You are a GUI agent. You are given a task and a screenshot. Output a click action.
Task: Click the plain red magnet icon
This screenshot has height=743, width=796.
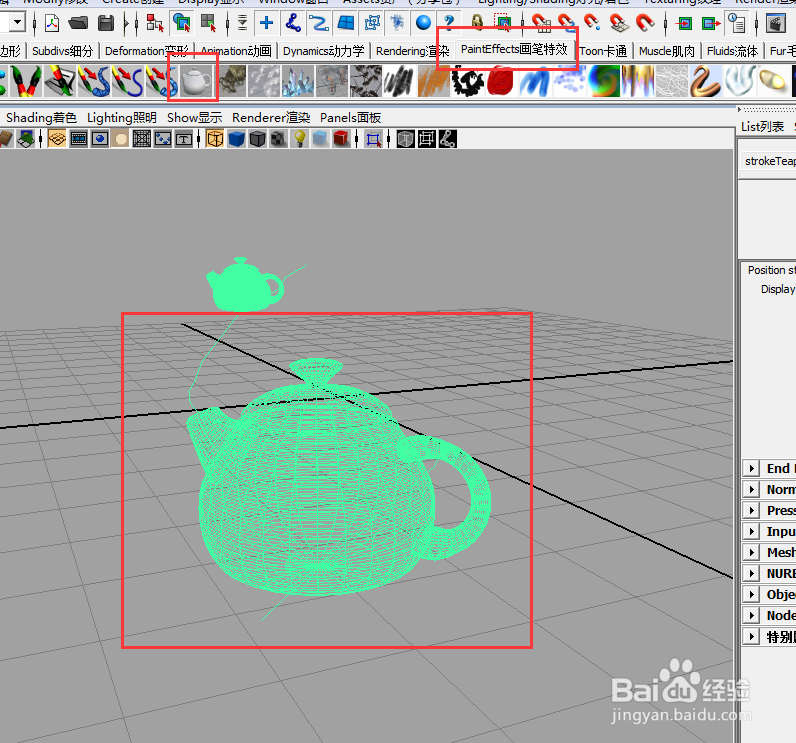[x=645, y=23]
